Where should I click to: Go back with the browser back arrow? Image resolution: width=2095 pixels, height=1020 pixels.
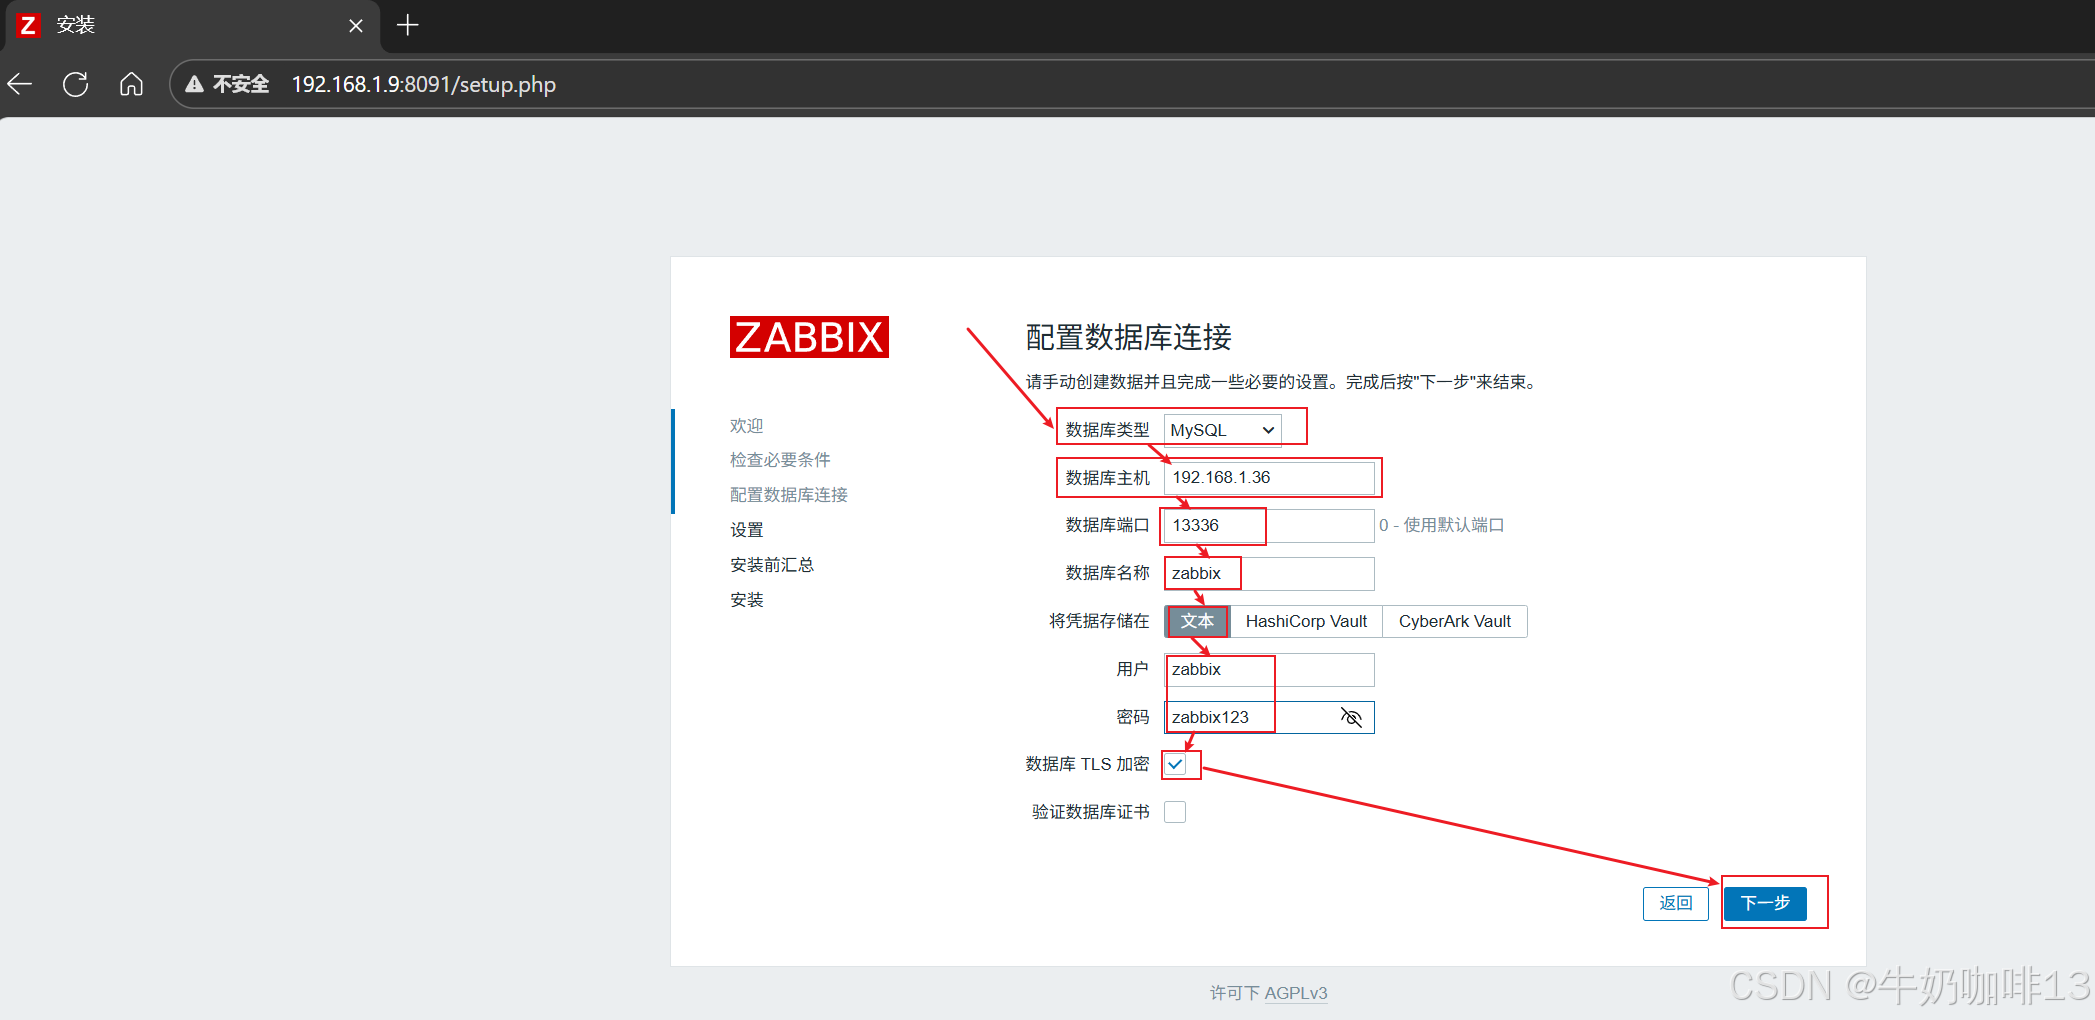[21, 84]
